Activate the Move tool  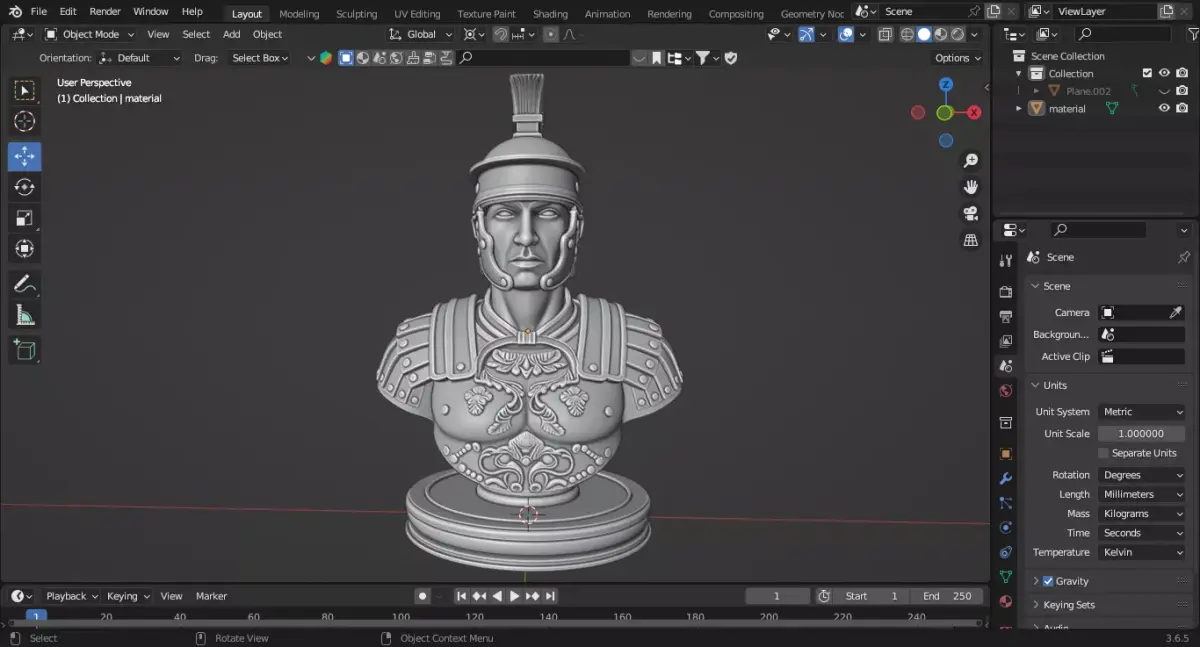[x=25, y=156]
